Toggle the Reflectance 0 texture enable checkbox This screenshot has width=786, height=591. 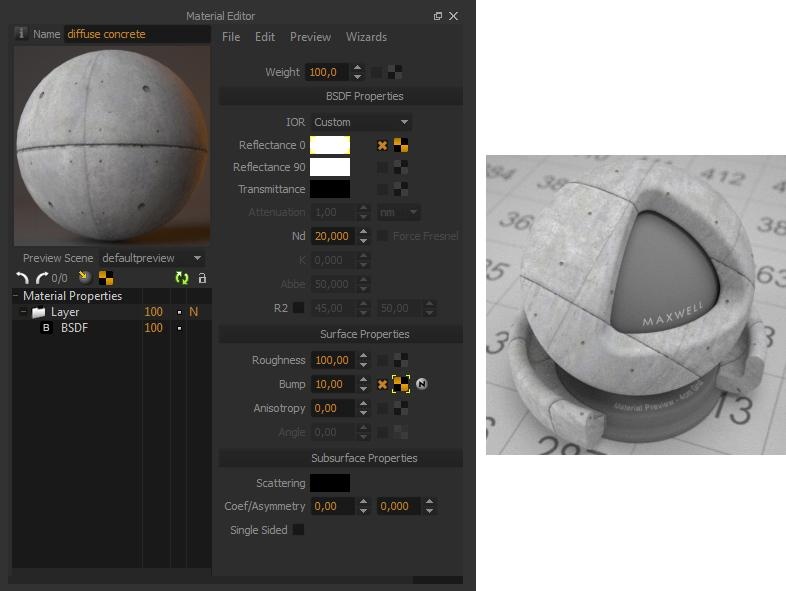tap(381, 145)
